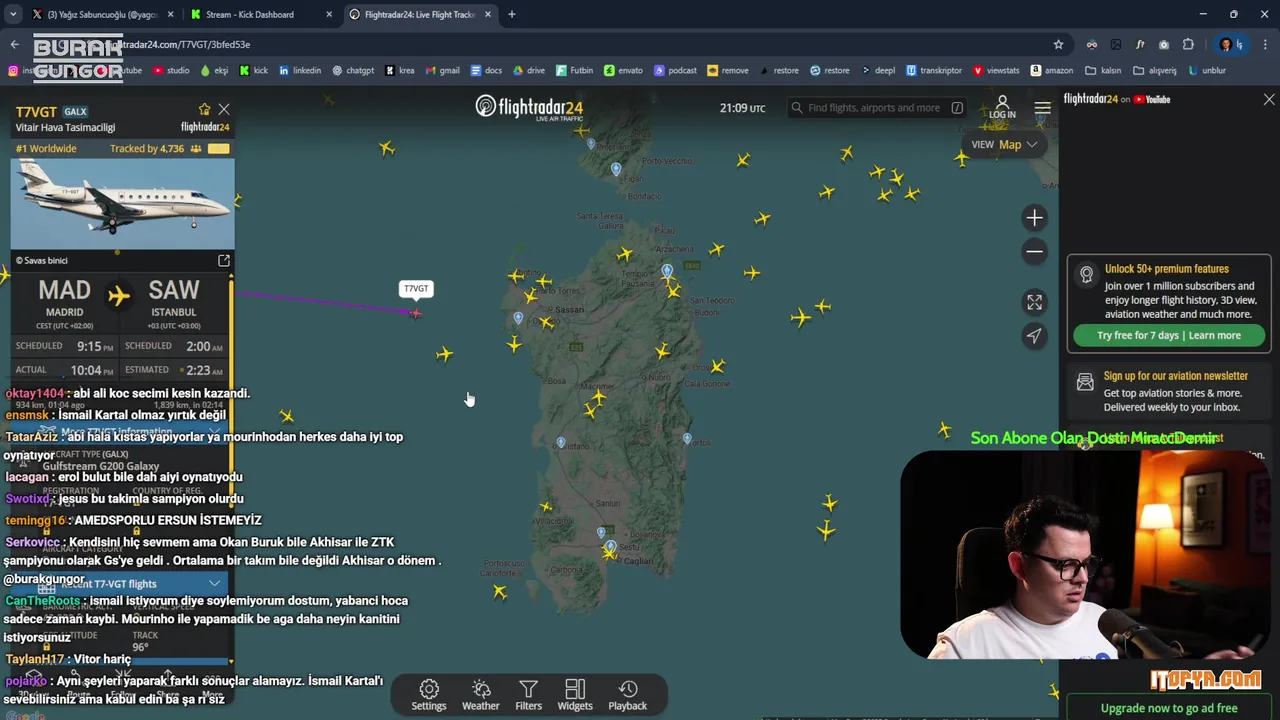Screen dimensions: 1280x720
Task: Open aircraft photo source via external-link icon
Action: coord(224,260)
